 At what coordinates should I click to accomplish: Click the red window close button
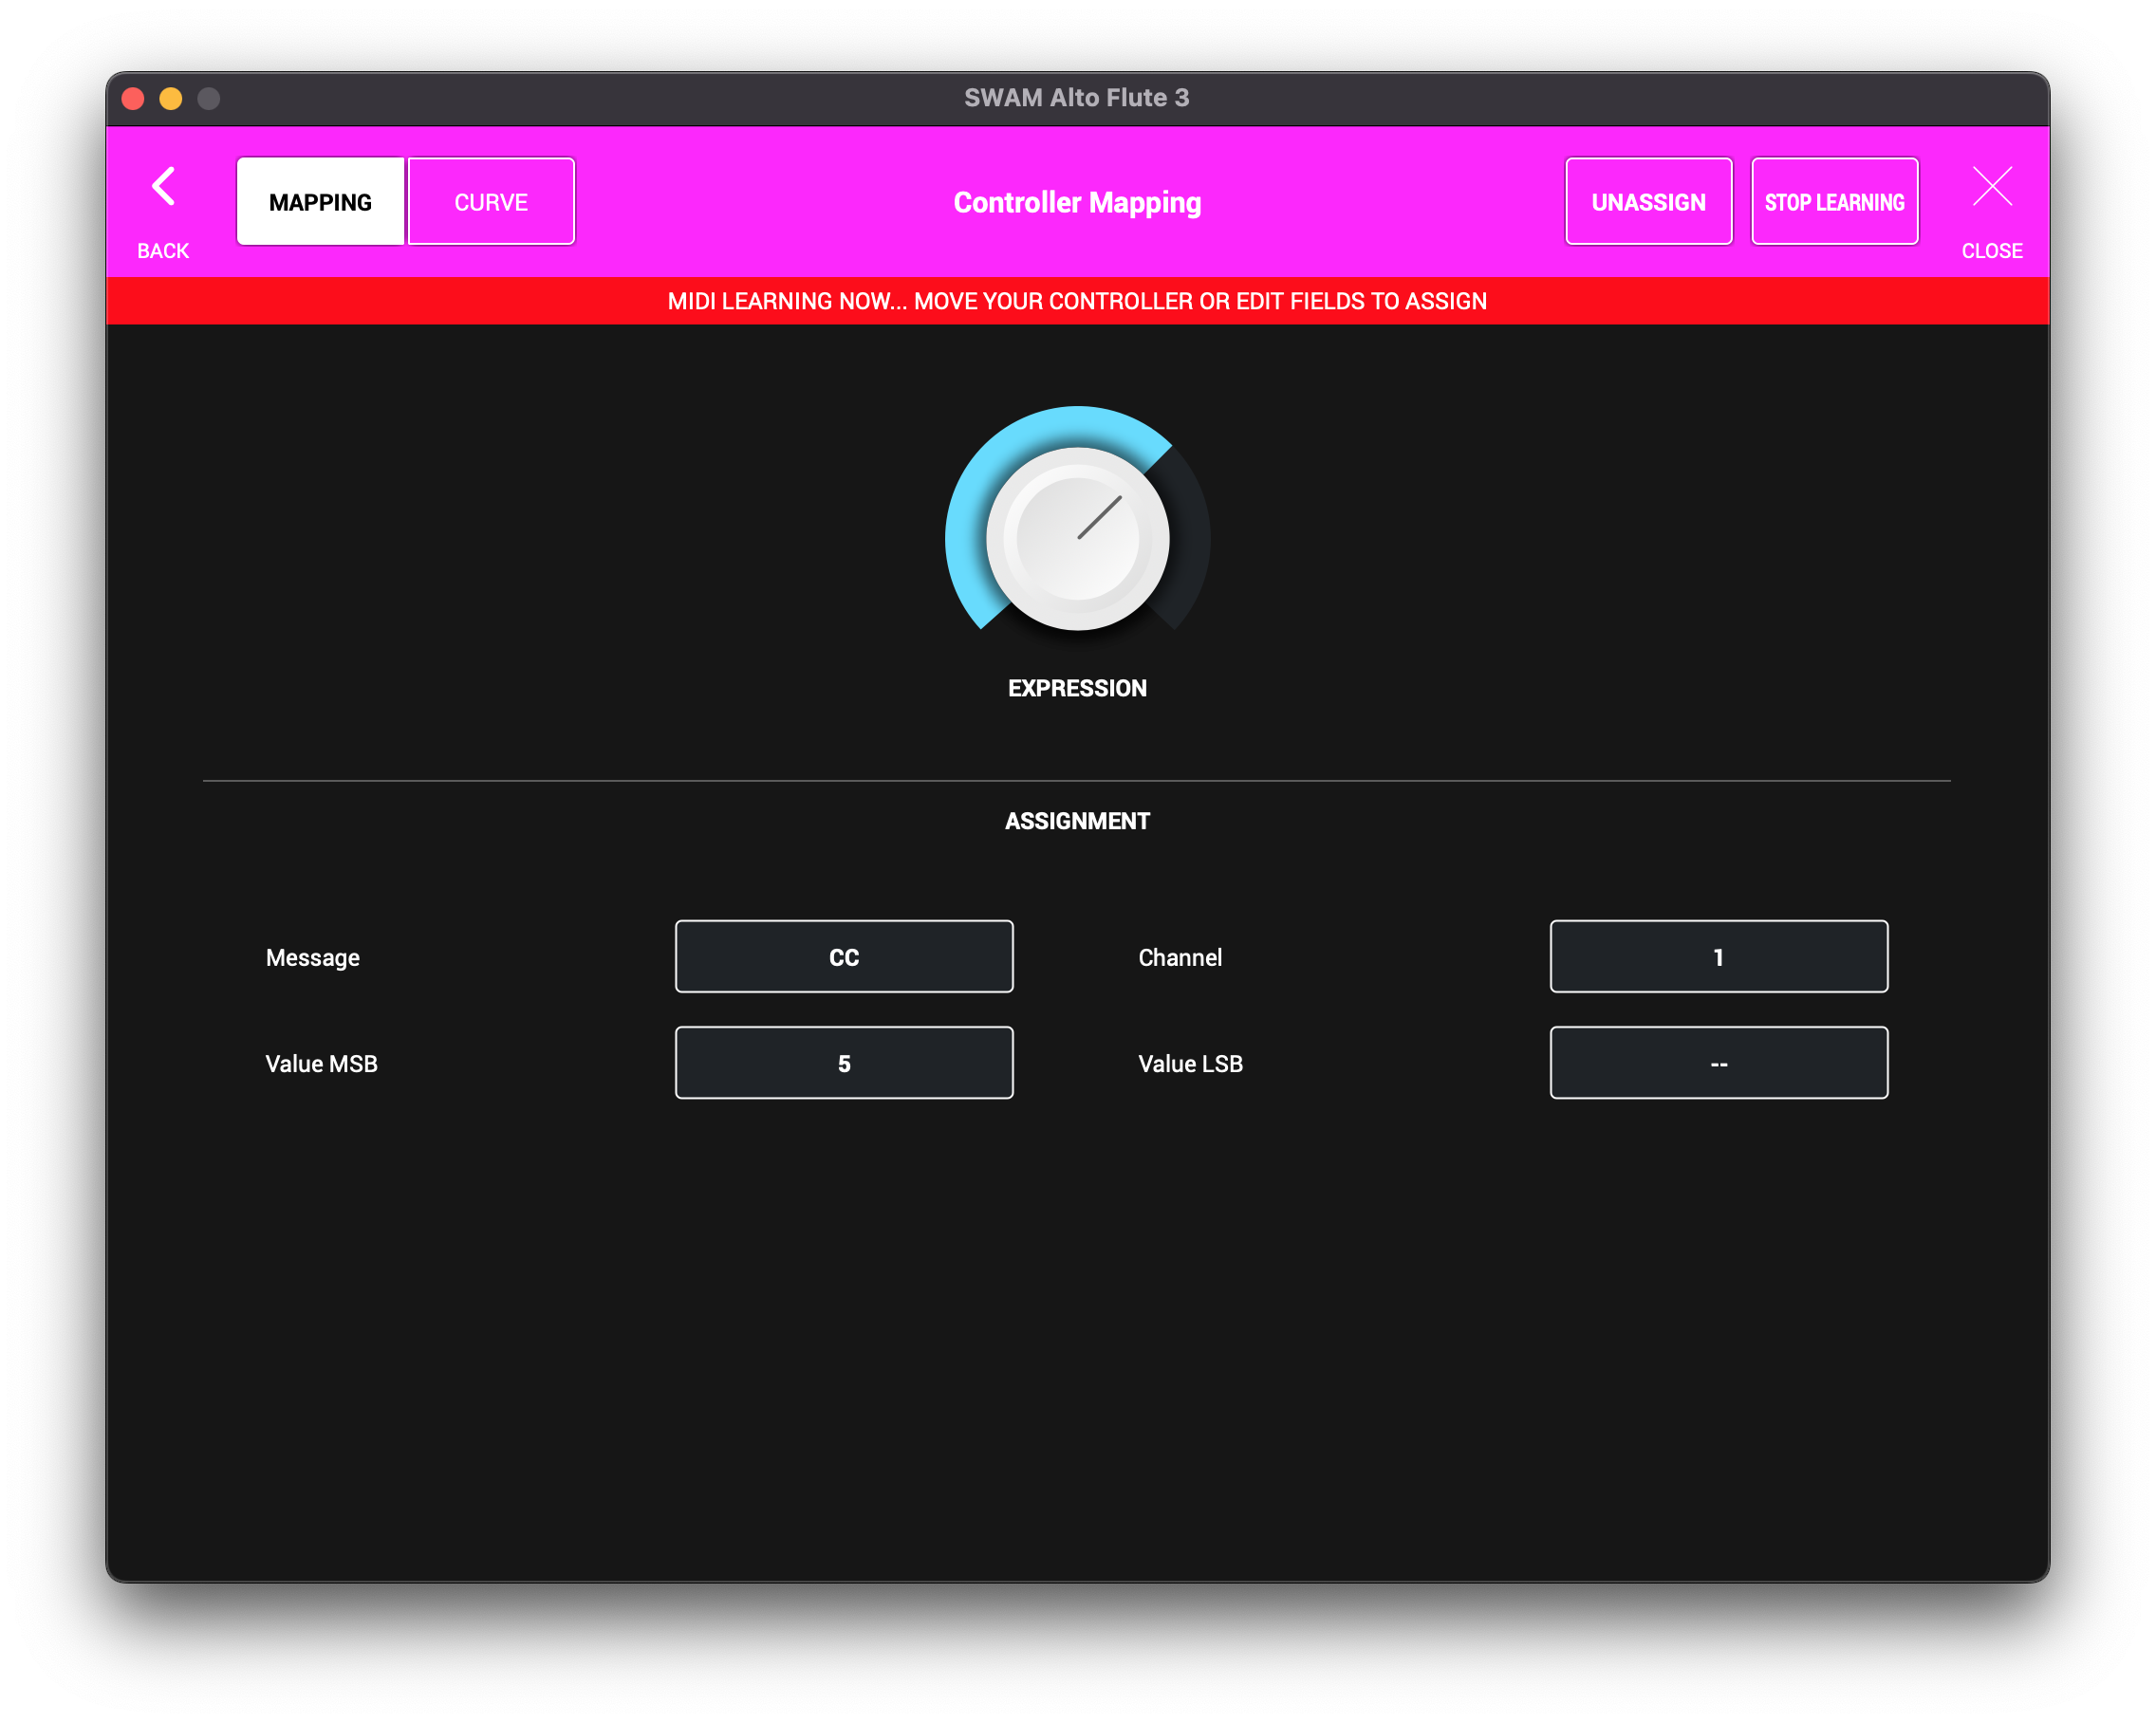point(133,98)
